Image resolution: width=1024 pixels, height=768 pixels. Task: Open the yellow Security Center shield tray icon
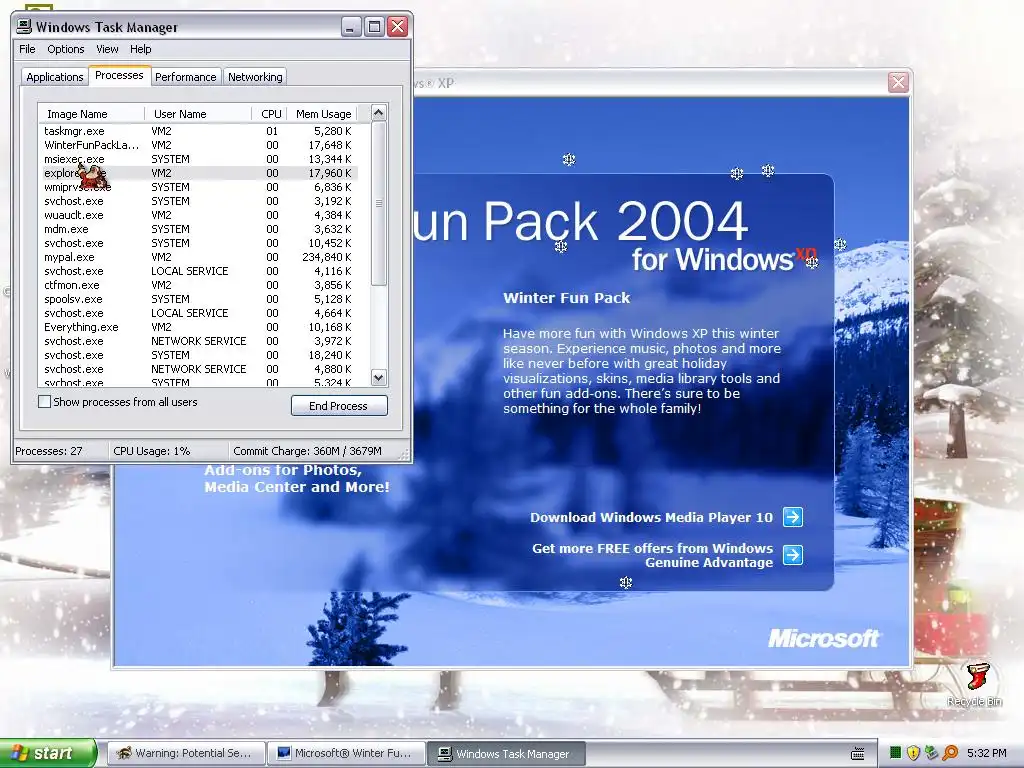913,753
